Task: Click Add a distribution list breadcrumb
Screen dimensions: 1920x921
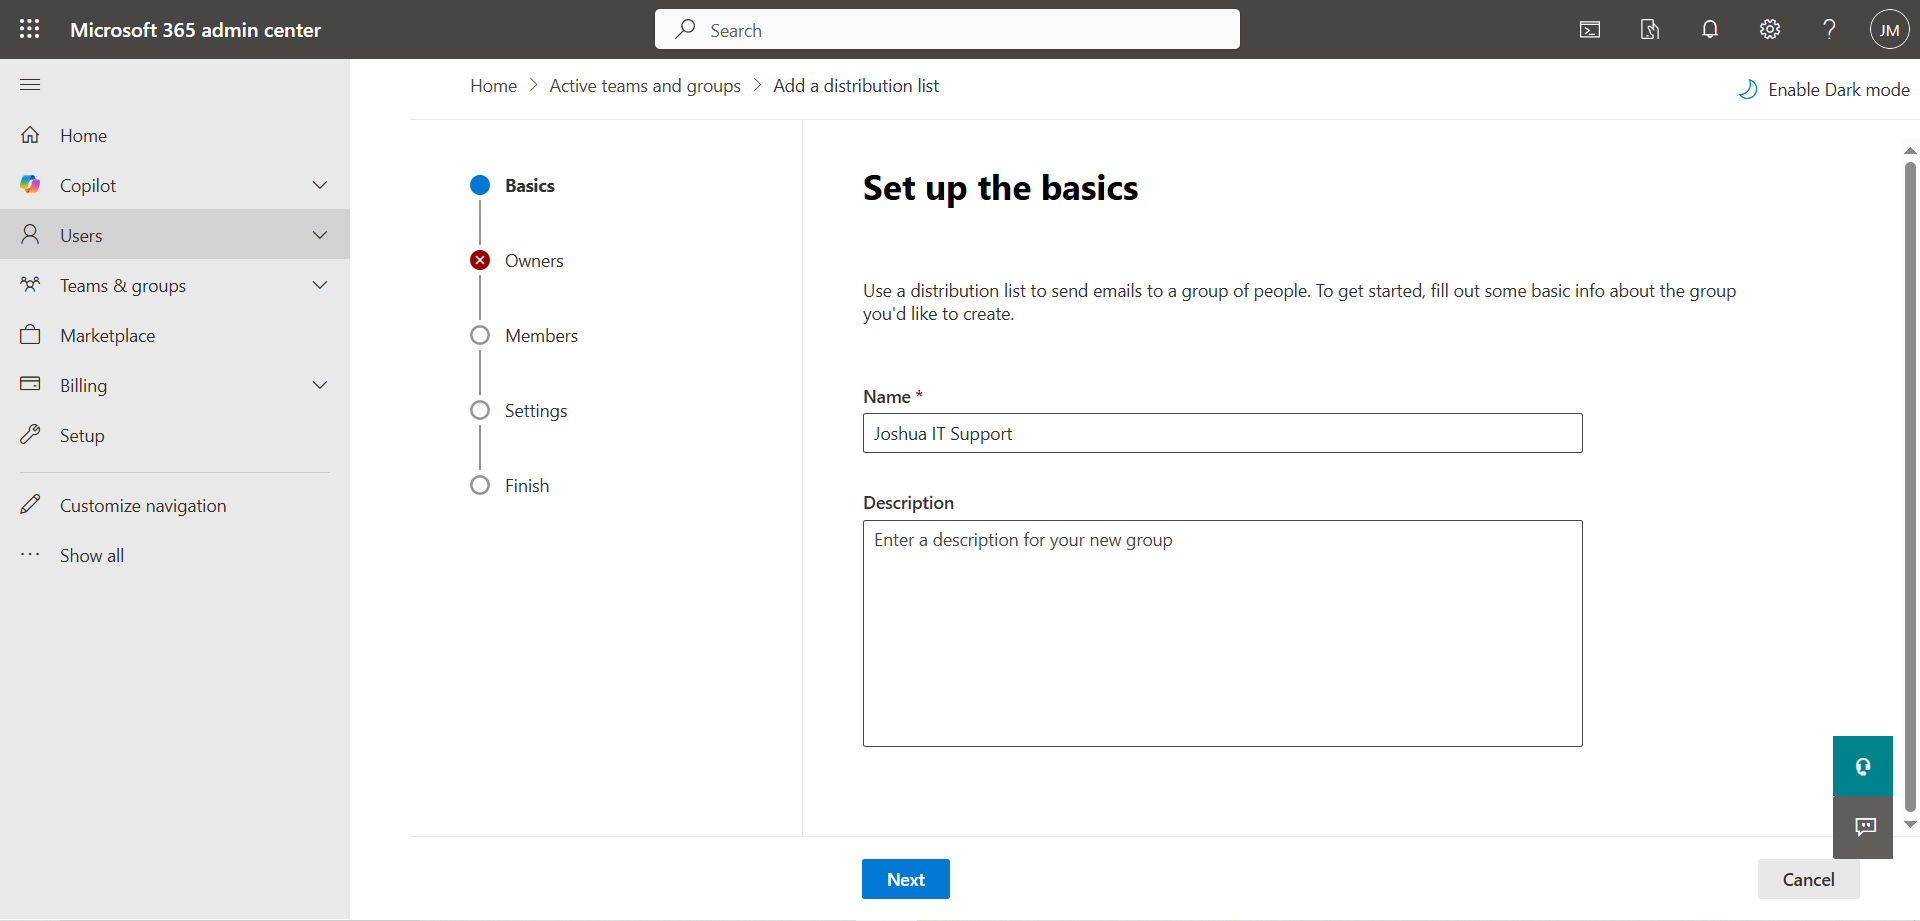Action: point(856,86)
